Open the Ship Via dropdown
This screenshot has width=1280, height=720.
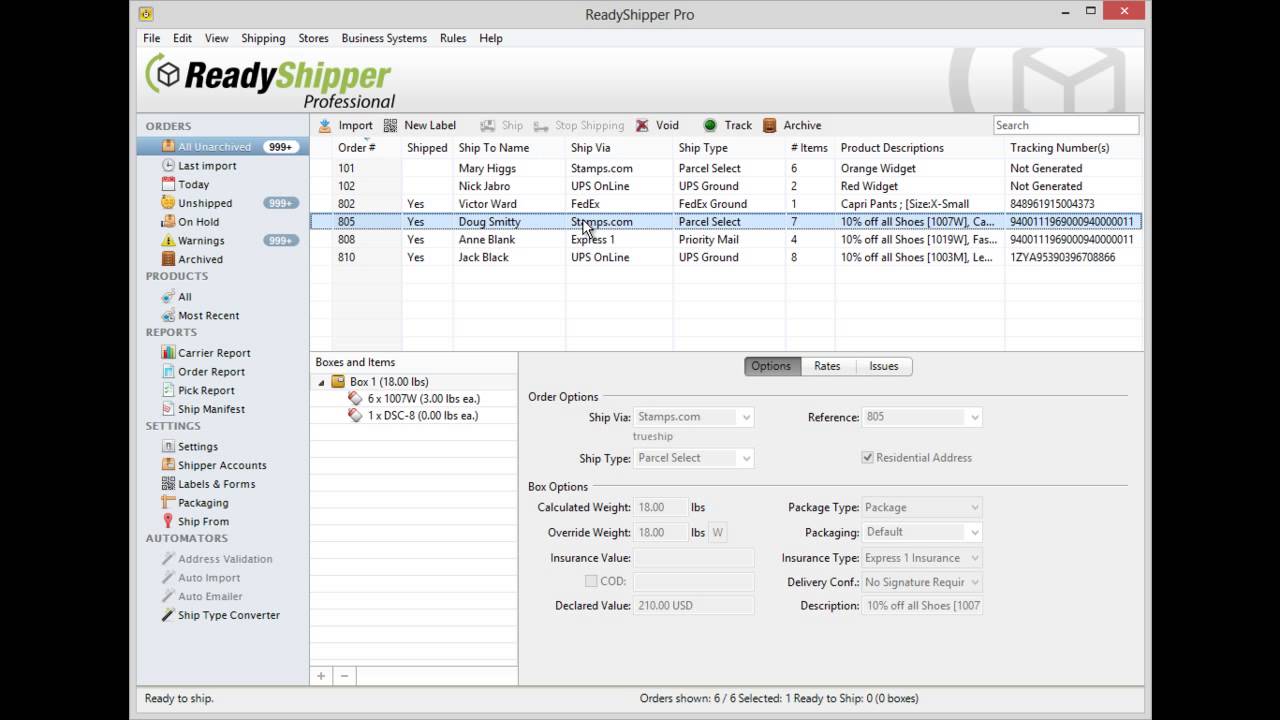(x=745, y=417)
